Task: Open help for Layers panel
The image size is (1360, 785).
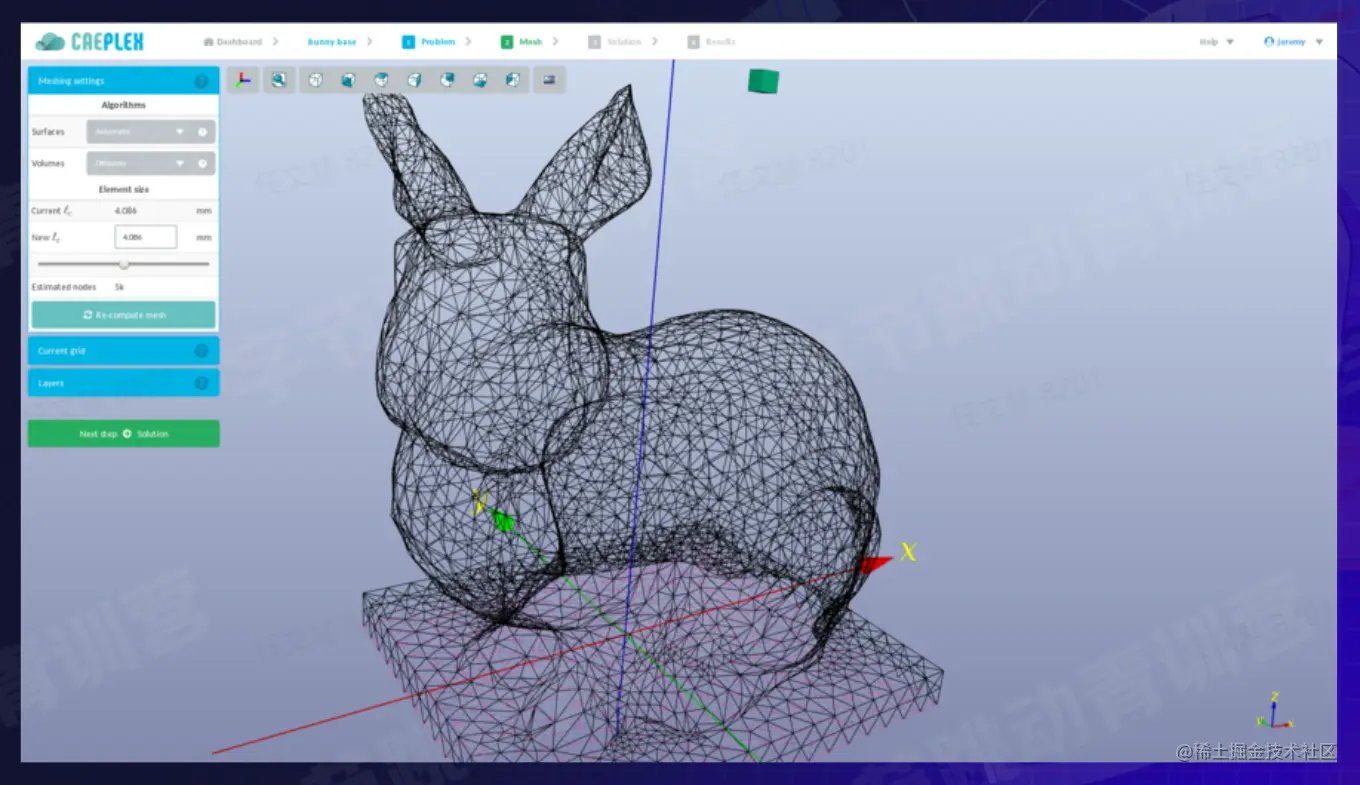Action: coord(201,383)
